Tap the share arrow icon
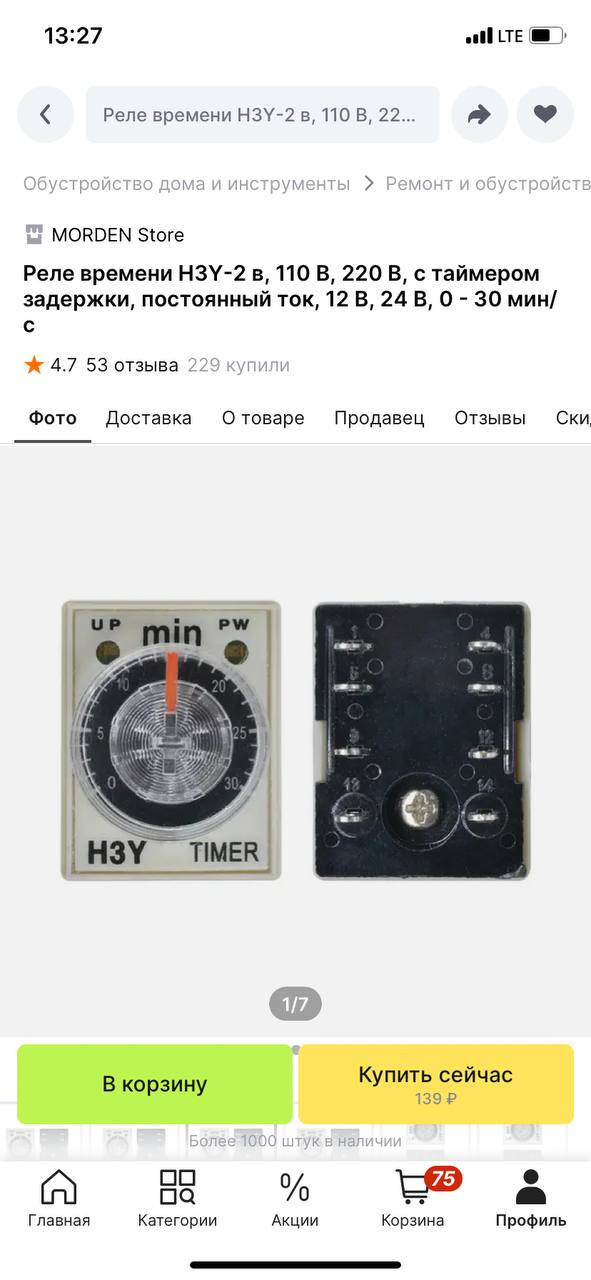 pos(480,115)
